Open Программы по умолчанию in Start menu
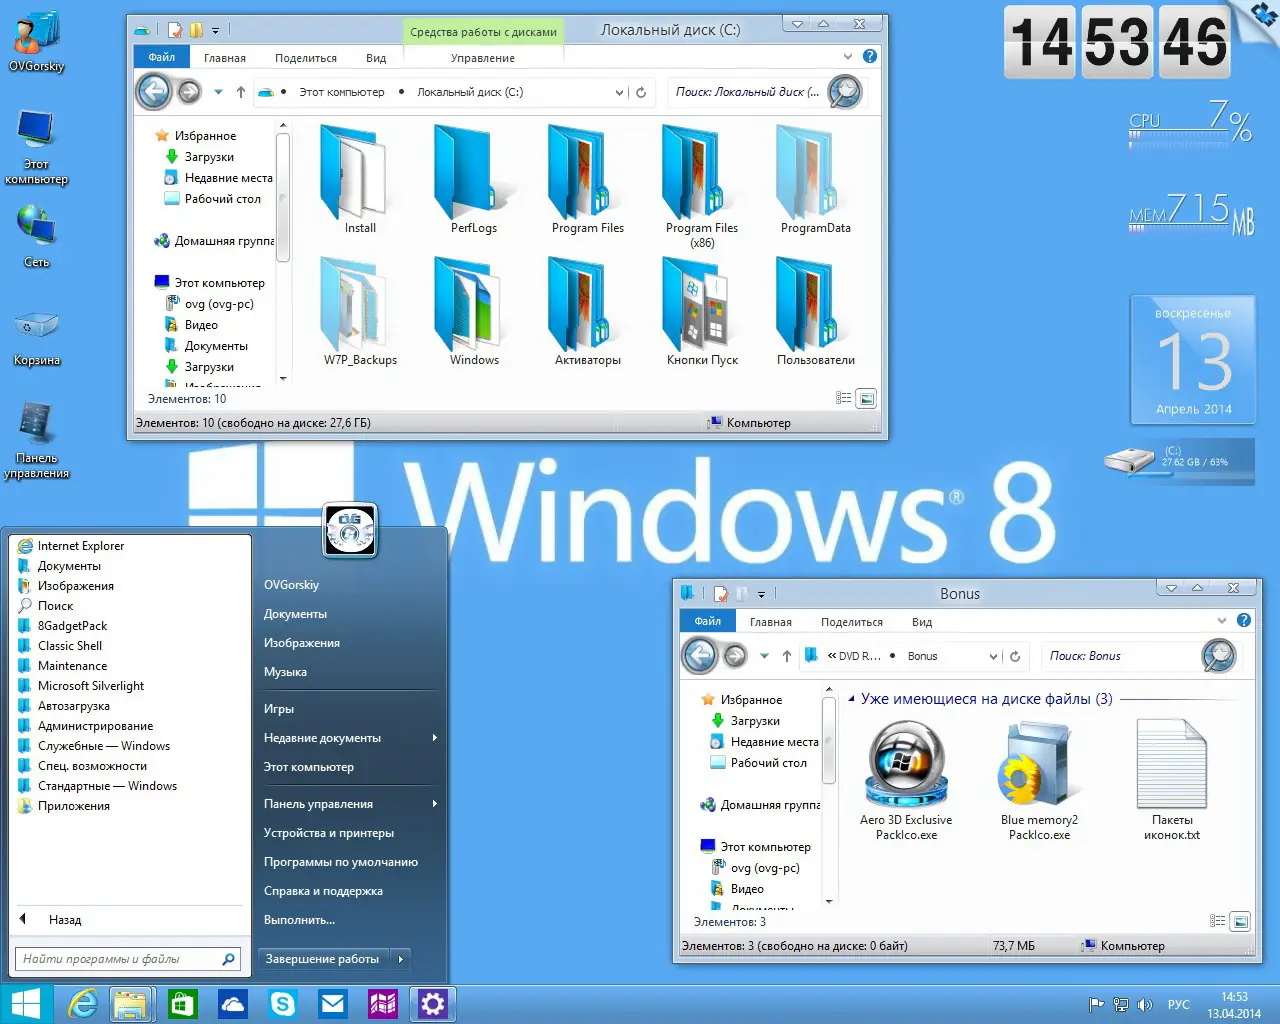This screenshot has height=1024, width=1280. pyautogui.click(x=341, y=862)
